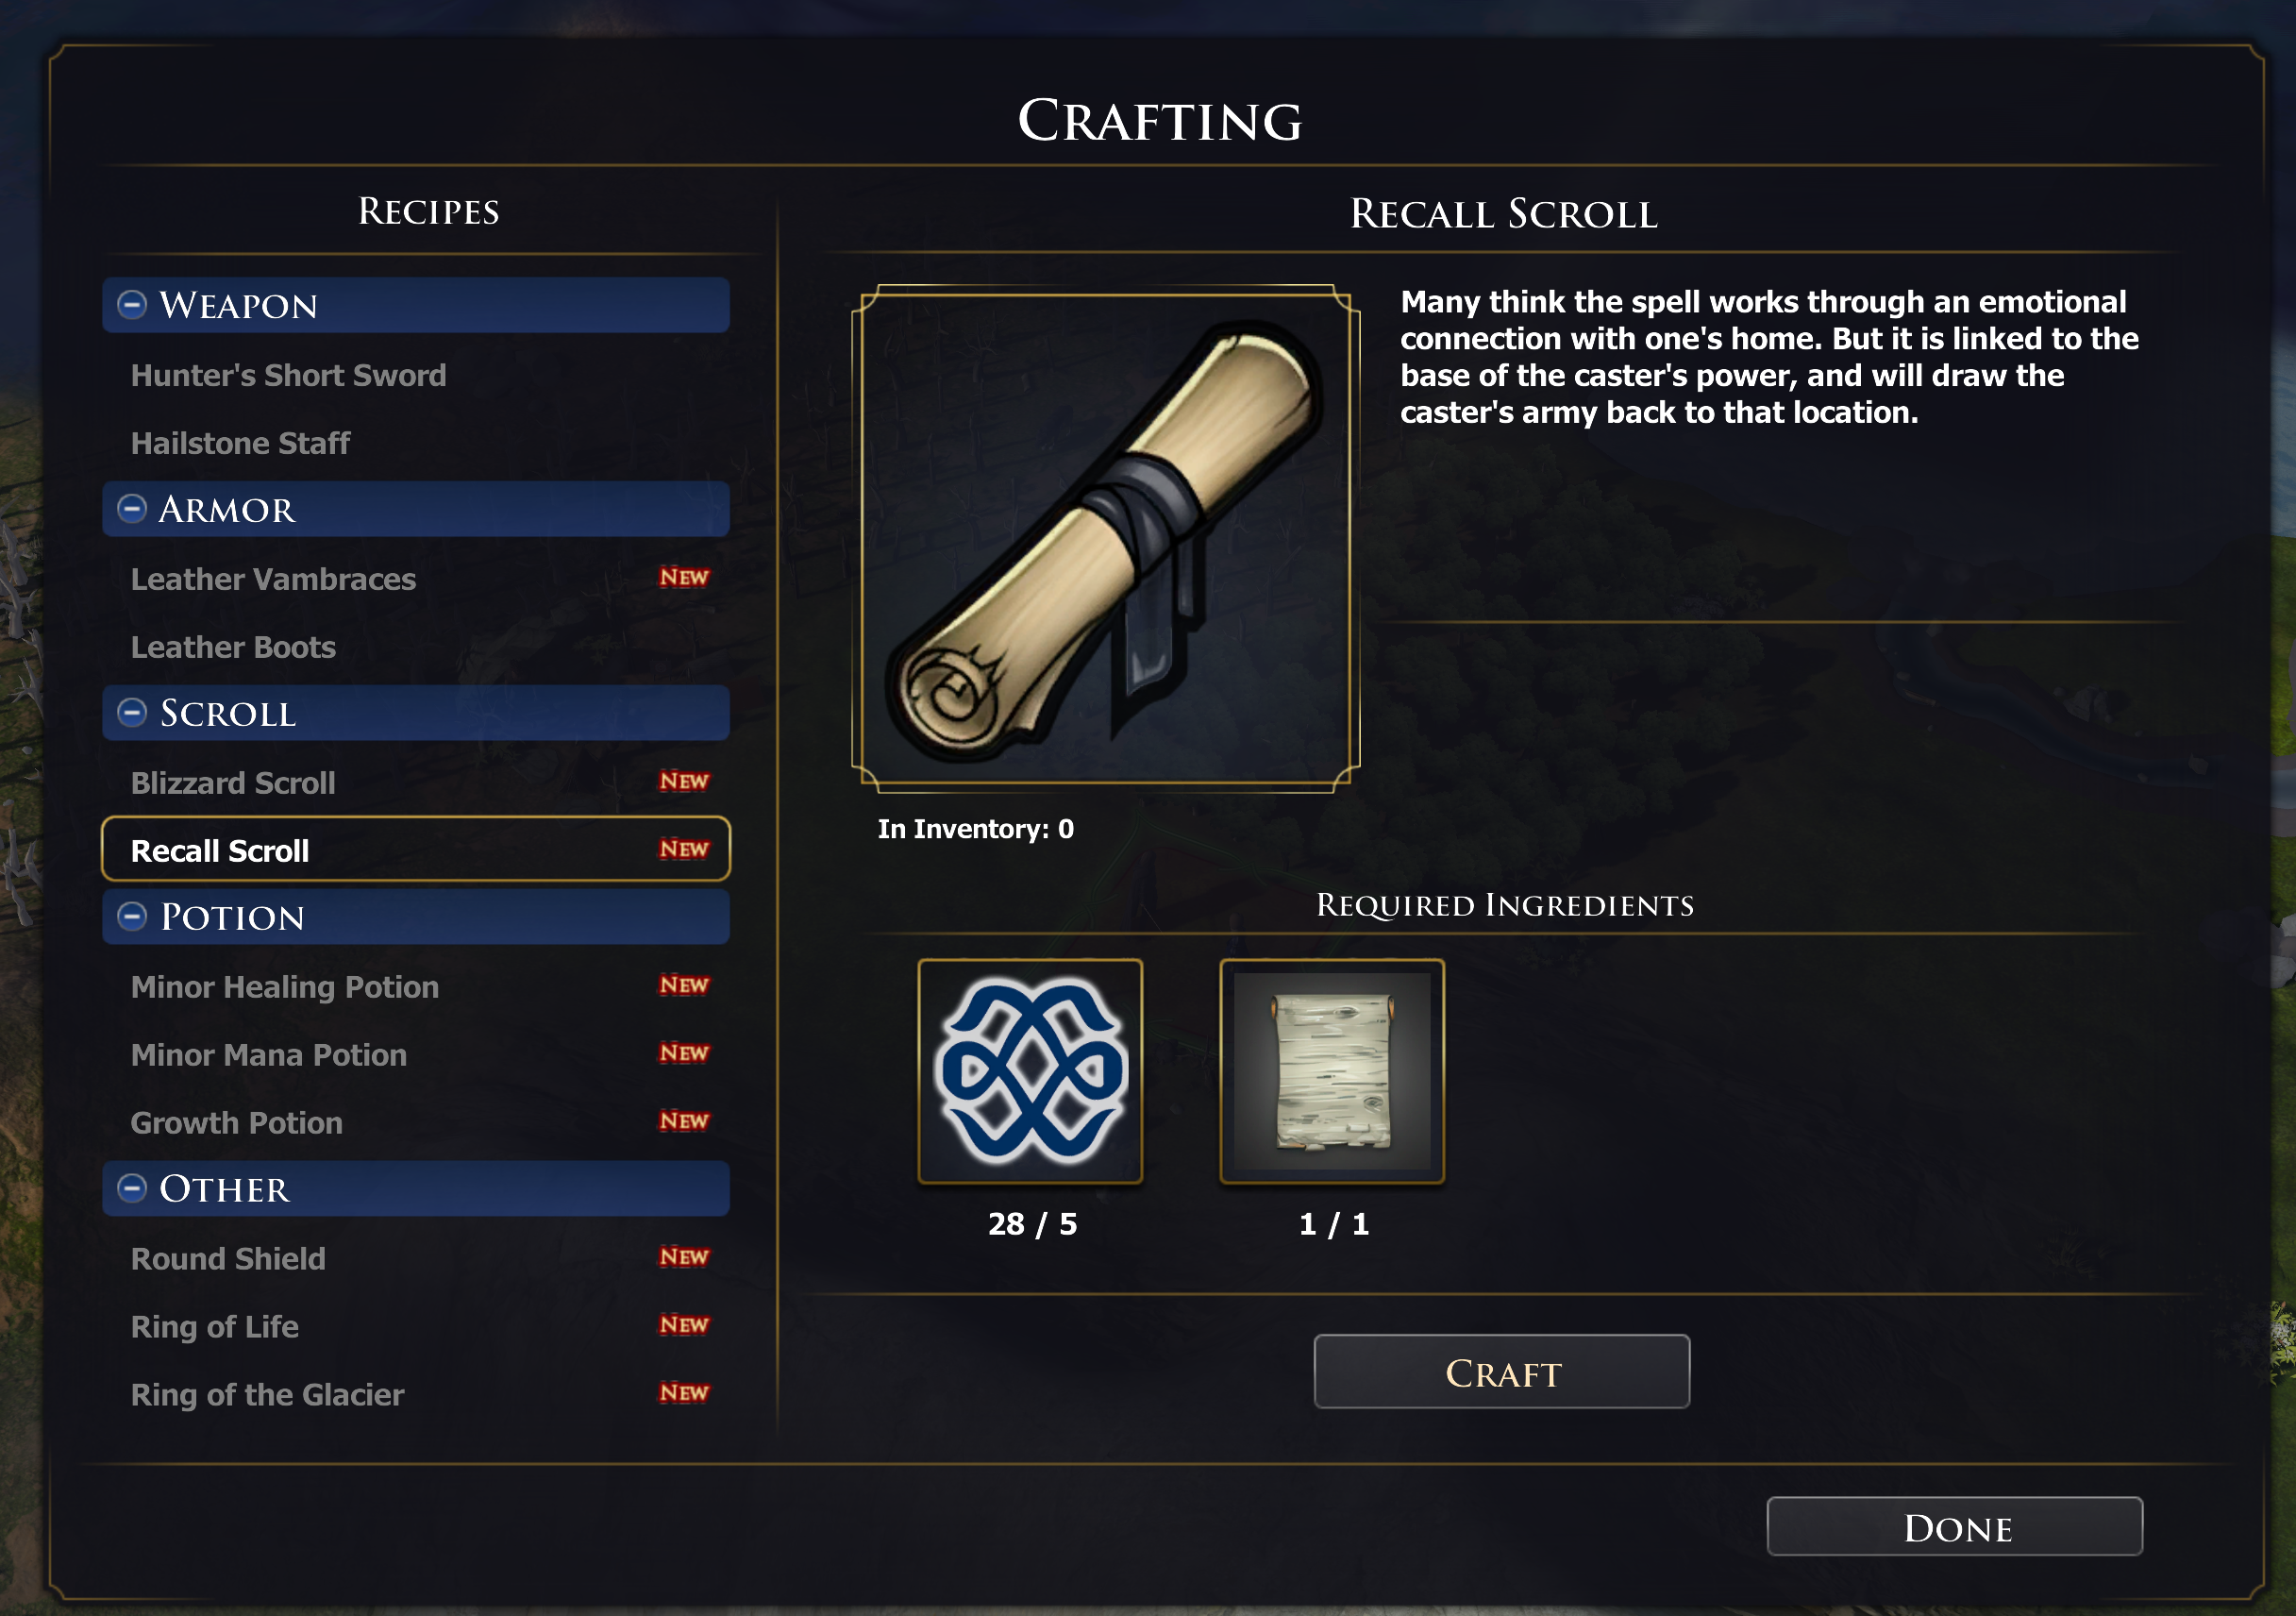The height and width of the screenshot is (1616, 2296).
Task: Select the Hunter's Short Sword recipe
Action: point(289,375)
